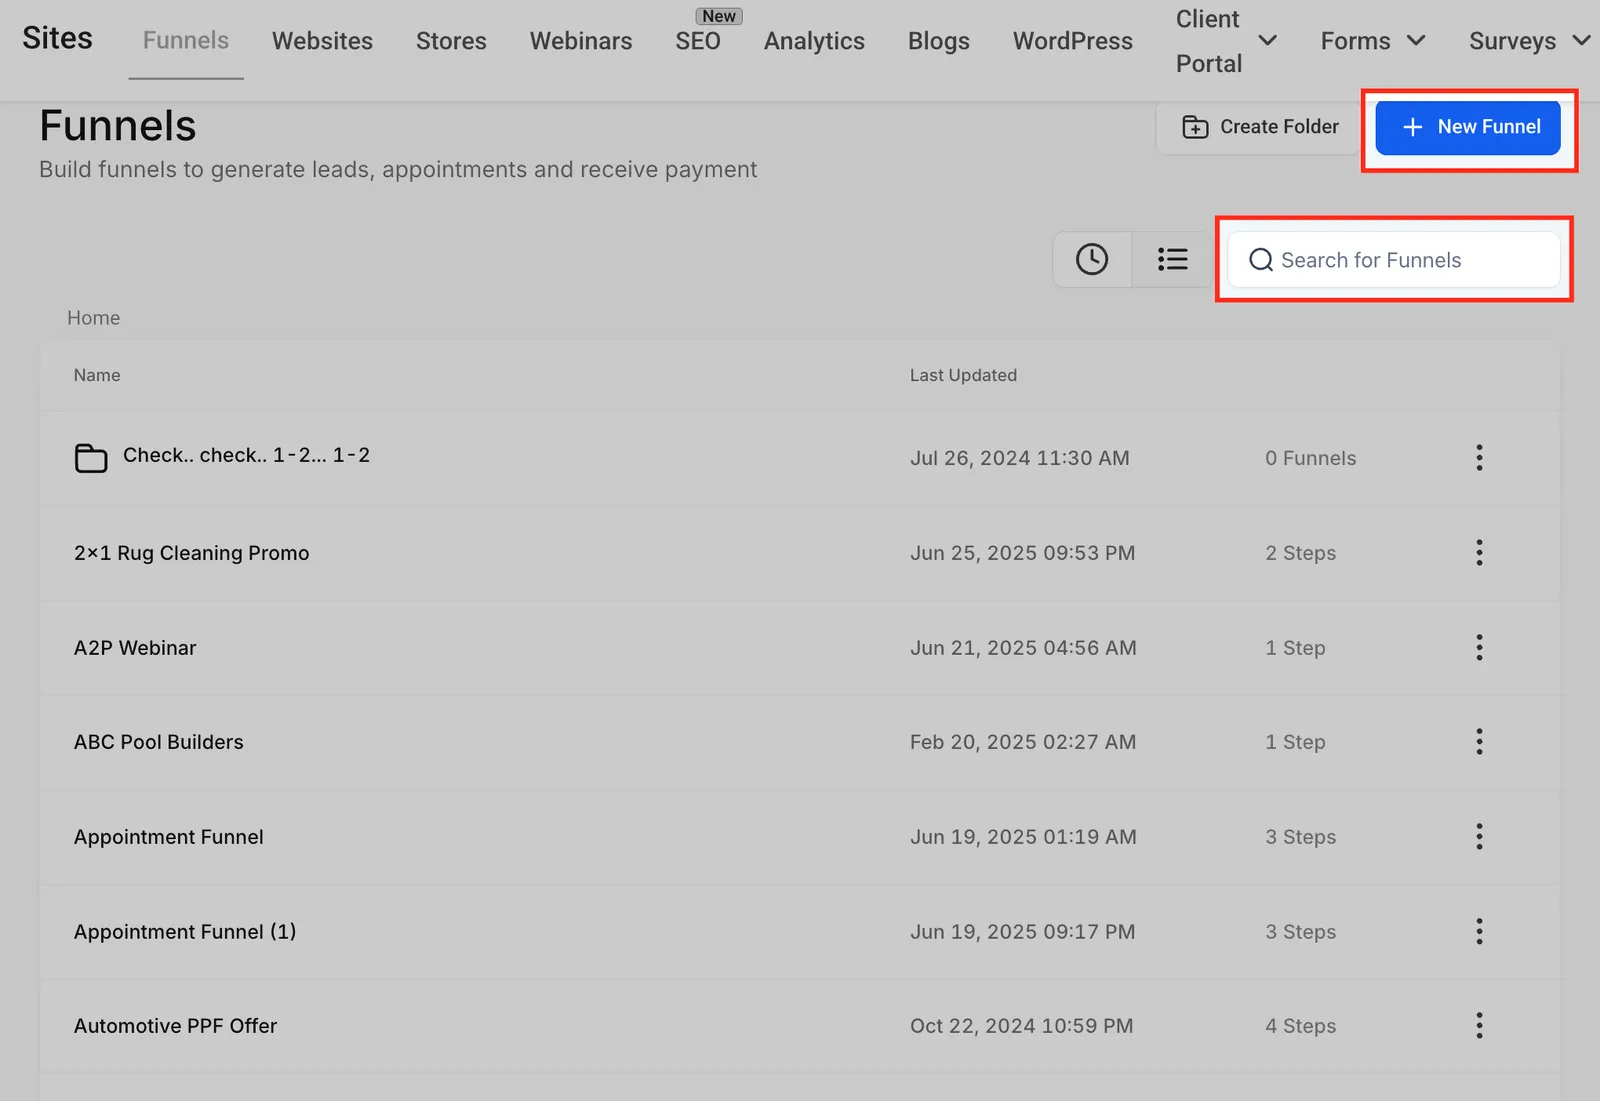1600x1101 pixels.
Task: Open options menu for ABC Pool Builders
Action: click(1479, 742)
